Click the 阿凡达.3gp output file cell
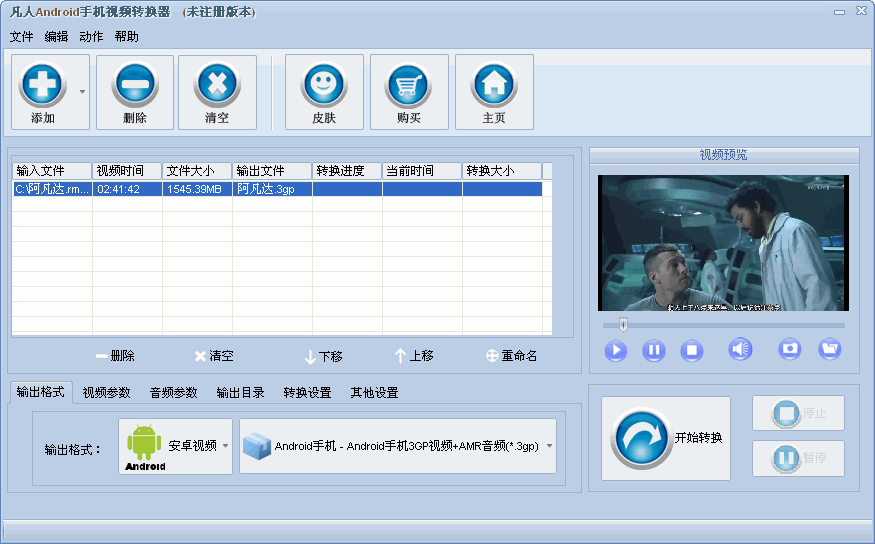This screenshot has width=875, height=544. point(272,189)
